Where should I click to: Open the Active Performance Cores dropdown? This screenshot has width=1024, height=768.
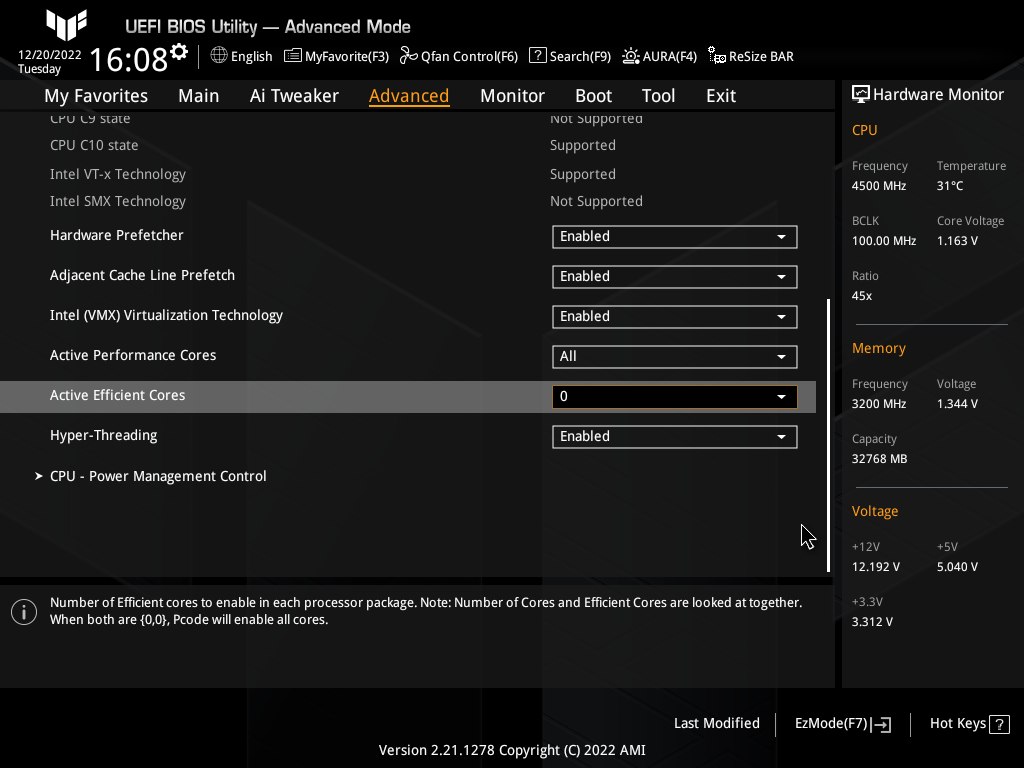pos(674,357)
